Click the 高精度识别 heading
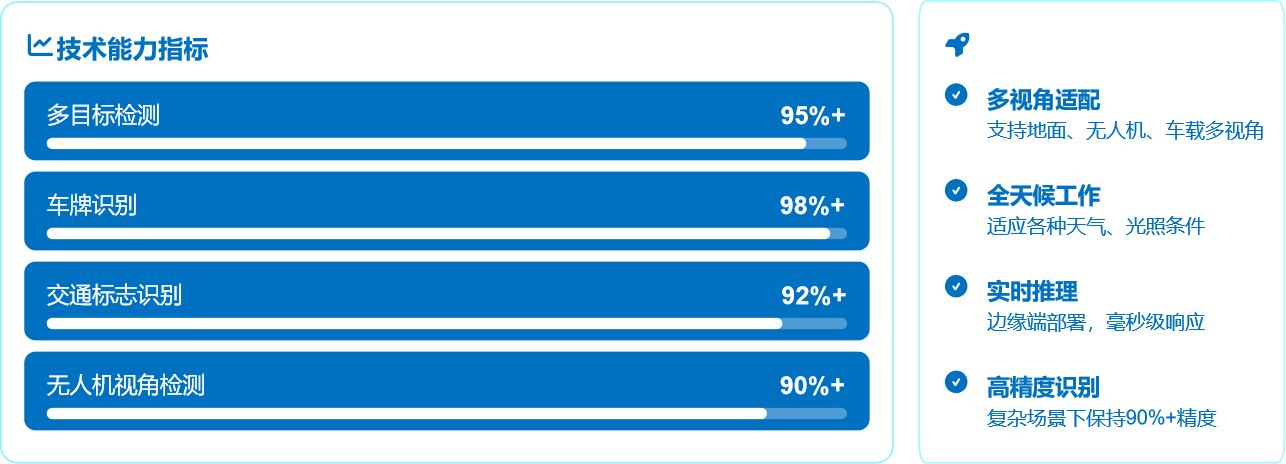Screen dimensions: 1286x464 1043,388
